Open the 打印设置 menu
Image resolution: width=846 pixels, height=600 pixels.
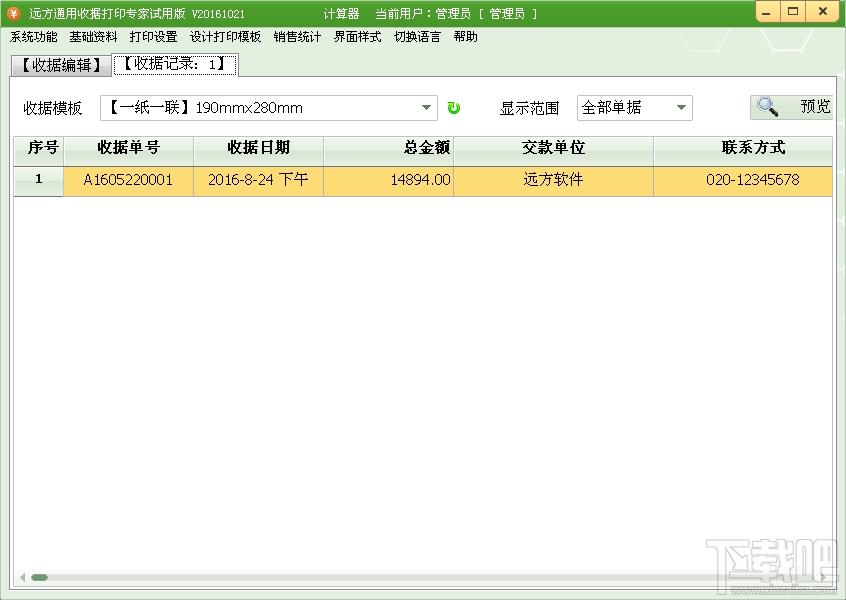coord(153,37)
